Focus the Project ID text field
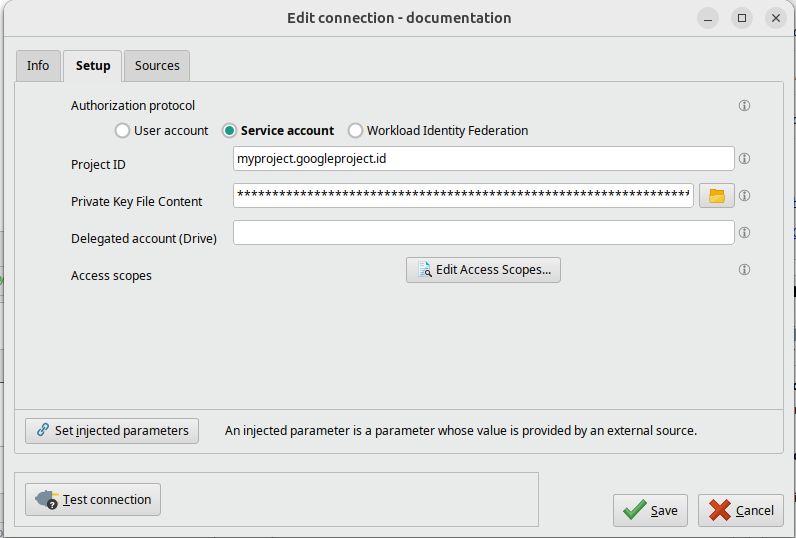This screenshot has height=538, width=796. 483,159
